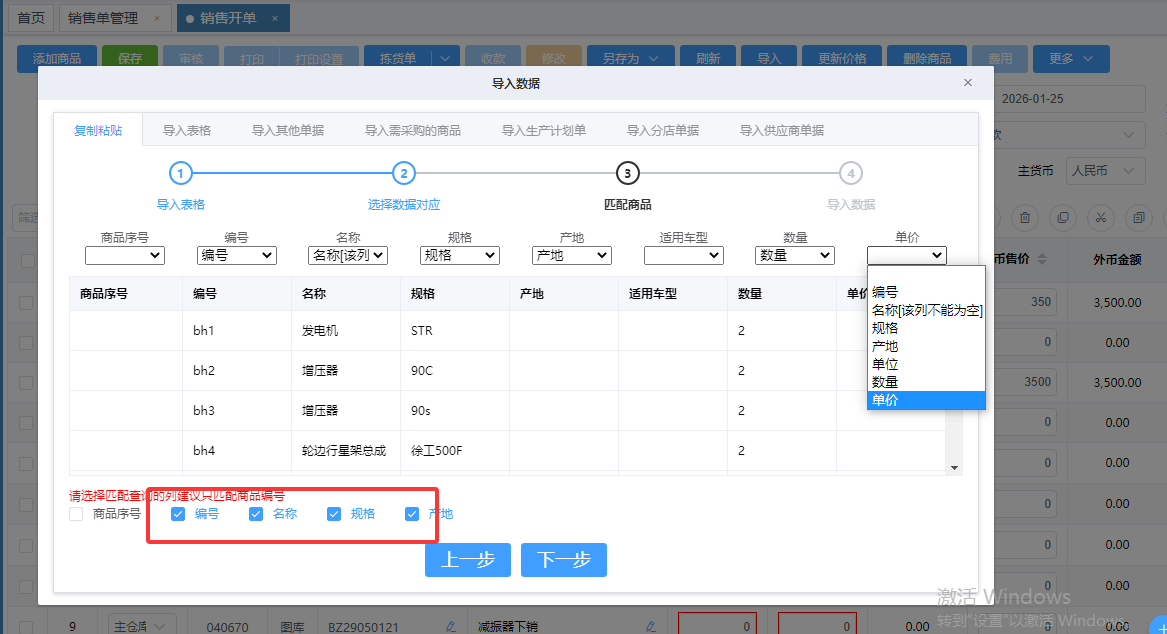Click the 刷新 toolbar button
Screen dimensions: 1167x634
(708, 58)
